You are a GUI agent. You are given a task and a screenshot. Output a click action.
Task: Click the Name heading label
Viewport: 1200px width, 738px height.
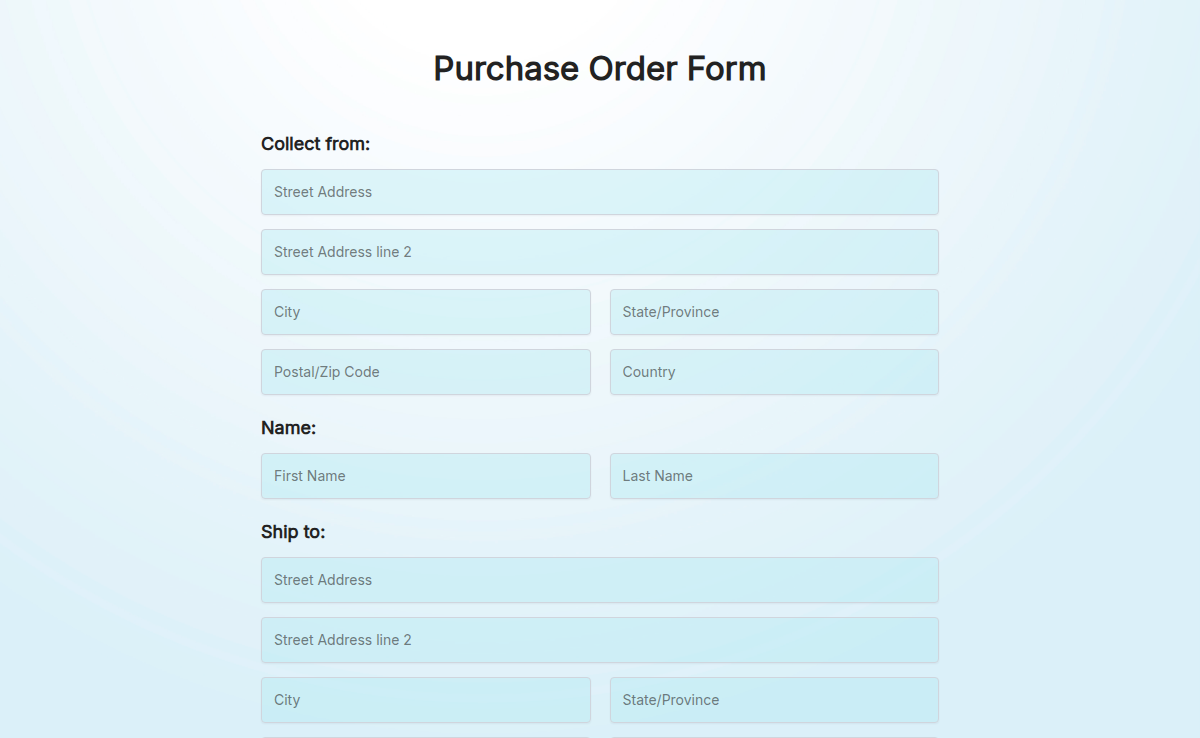[x=288, y=427]
